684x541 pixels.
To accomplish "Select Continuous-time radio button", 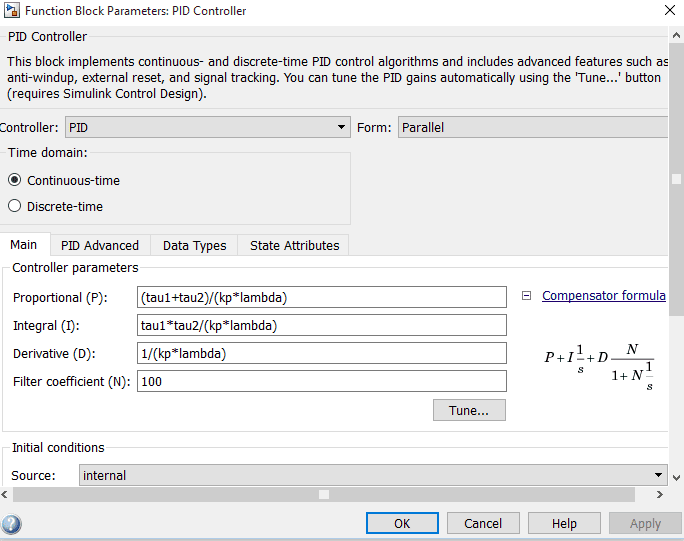I will pyautogui.click(x=14, y=181).
